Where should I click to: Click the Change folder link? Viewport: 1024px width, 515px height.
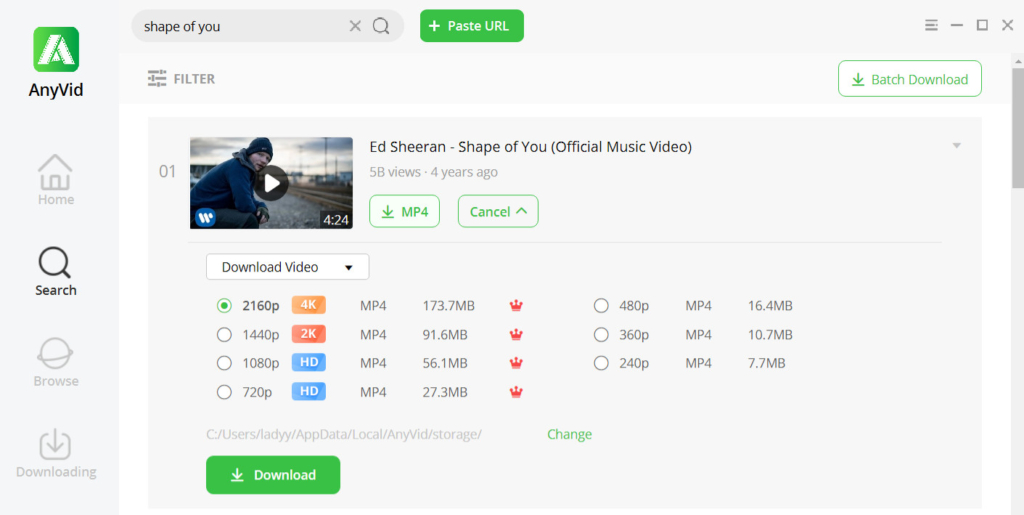pyautogui.click(x=569, y=434)
